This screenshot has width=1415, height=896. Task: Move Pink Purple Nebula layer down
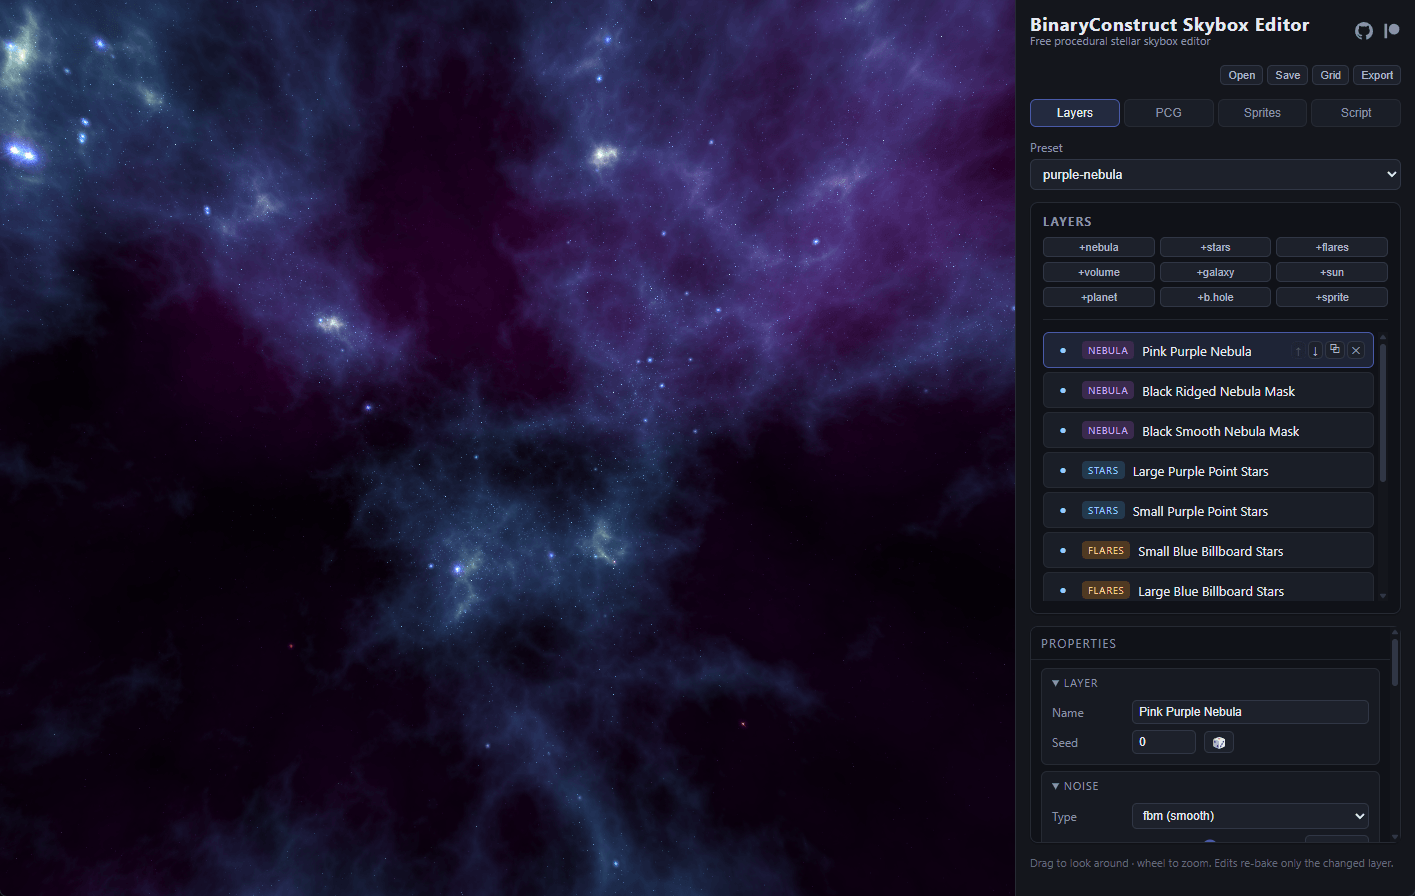pos(1315,350)
